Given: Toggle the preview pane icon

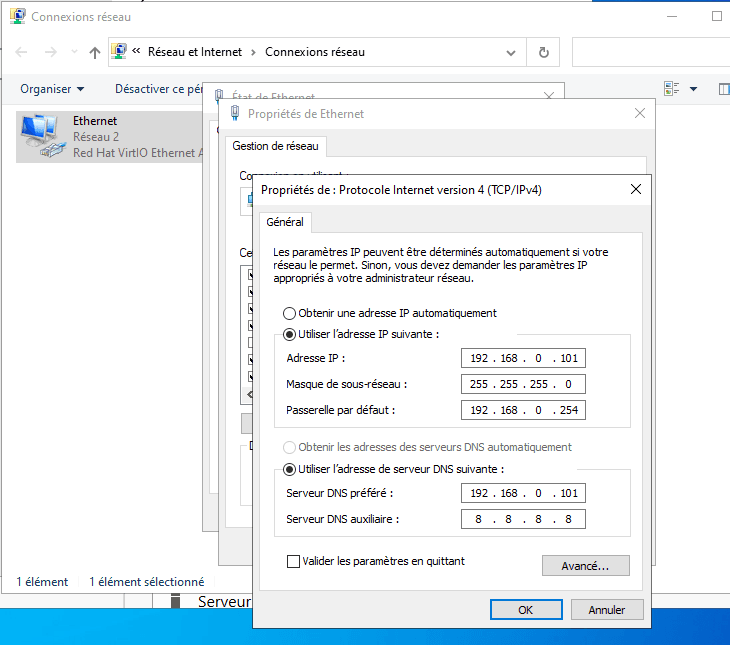Looking at the screenshot, I should click(x=724, y=89).
